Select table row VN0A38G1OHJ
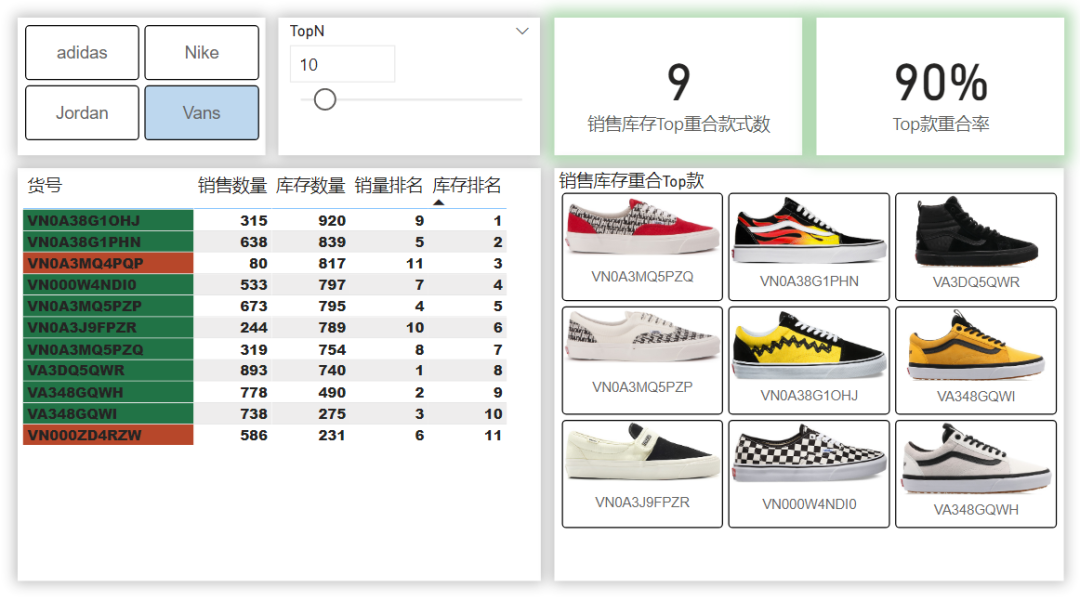Screen dimensions: 1080x601 pyautogui.click(x=264, y=220)
